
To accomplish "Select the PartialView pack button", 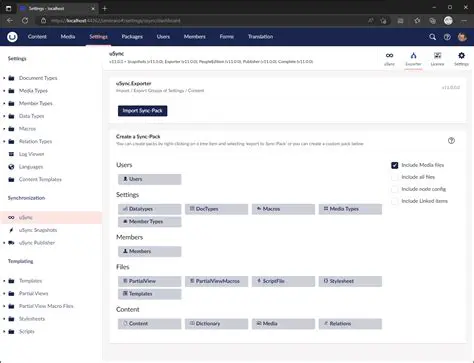I will [150, 281].
